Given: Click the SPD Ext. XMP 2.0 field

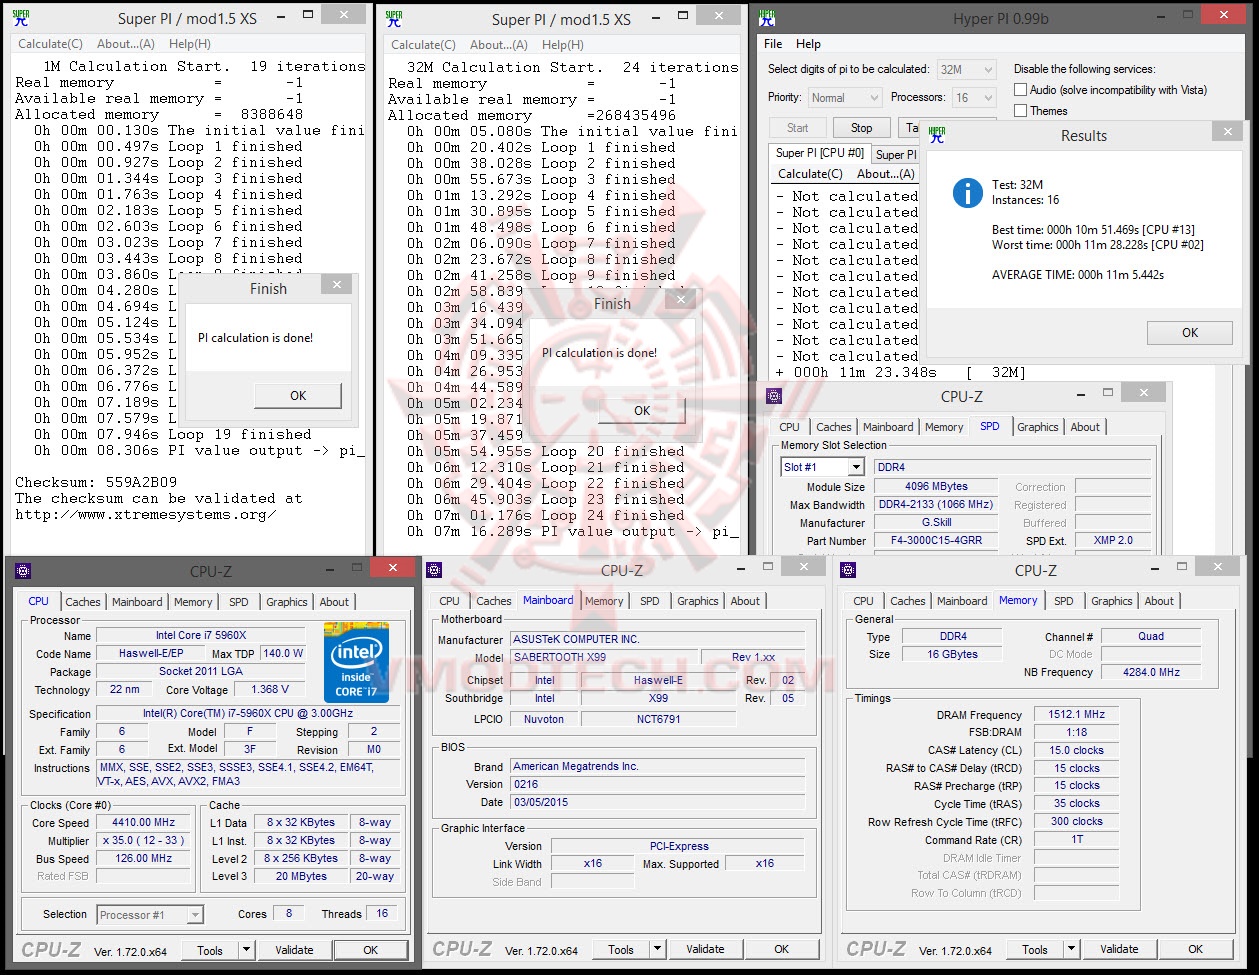Looking at the screenshot, I should (1113, 541).
